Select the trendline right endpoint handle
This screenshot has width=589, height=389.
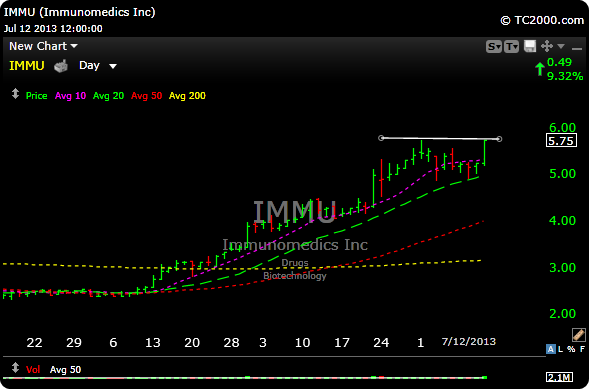click(499, 139)
